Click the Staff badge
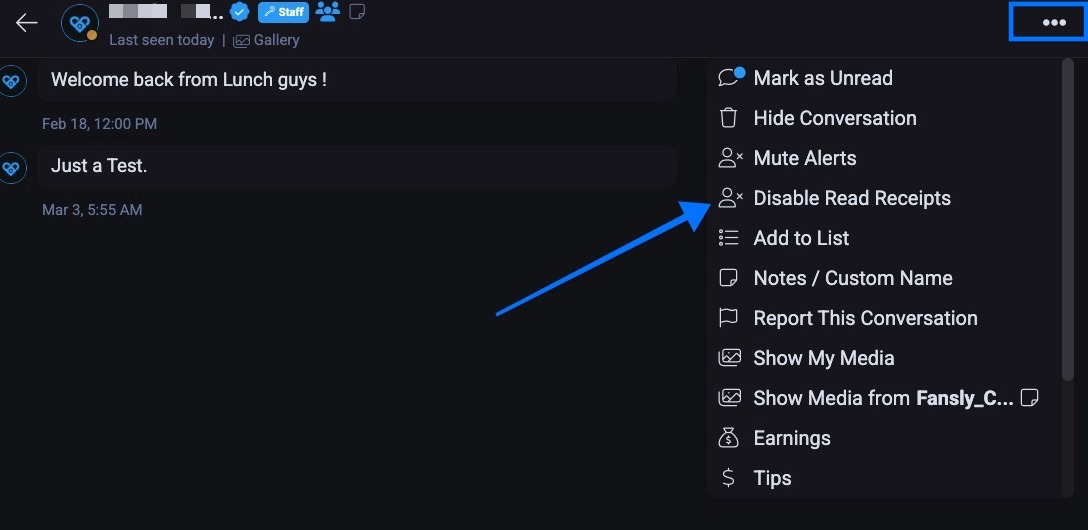 pos(283,12)
